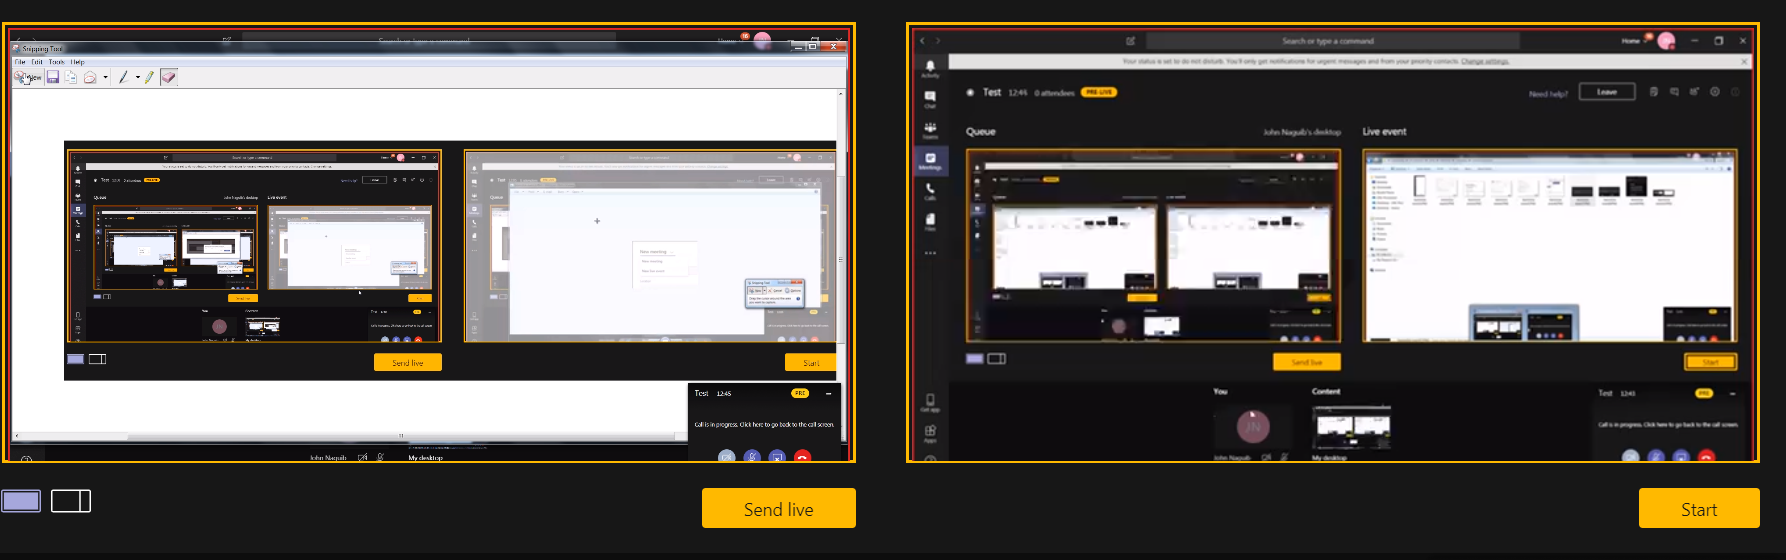Select the Snipping Tool eraser icon
This screenshot has width=1786, height=560.
169,77
